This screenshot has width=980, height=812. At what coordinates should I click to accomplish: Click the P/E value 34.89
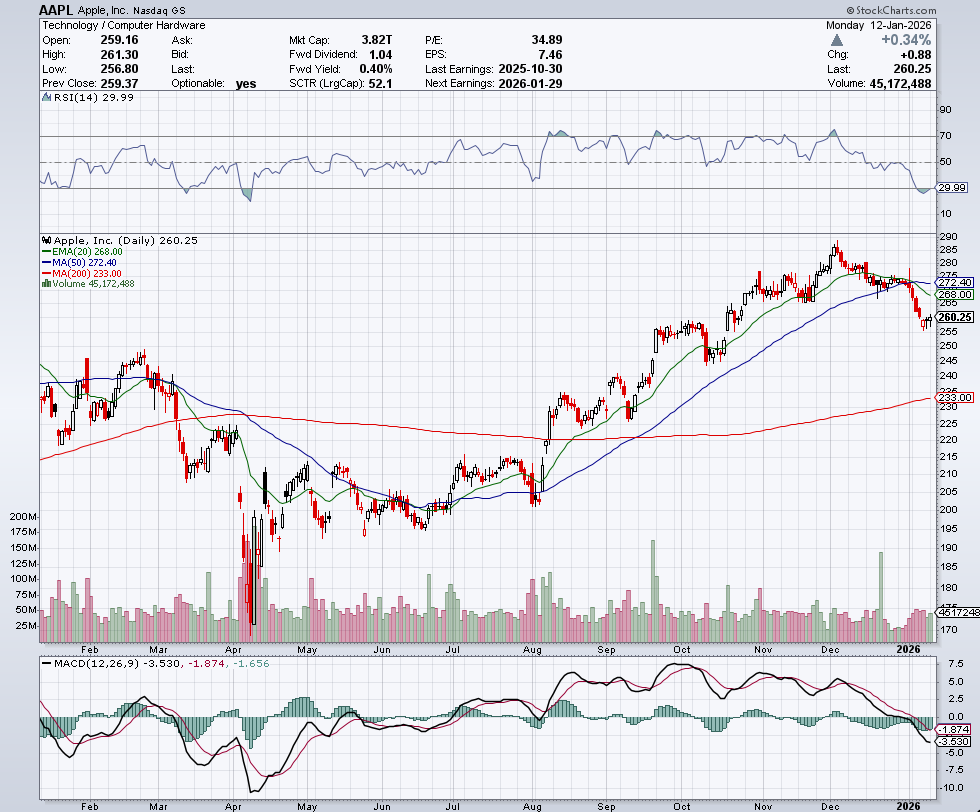(547, 40)
